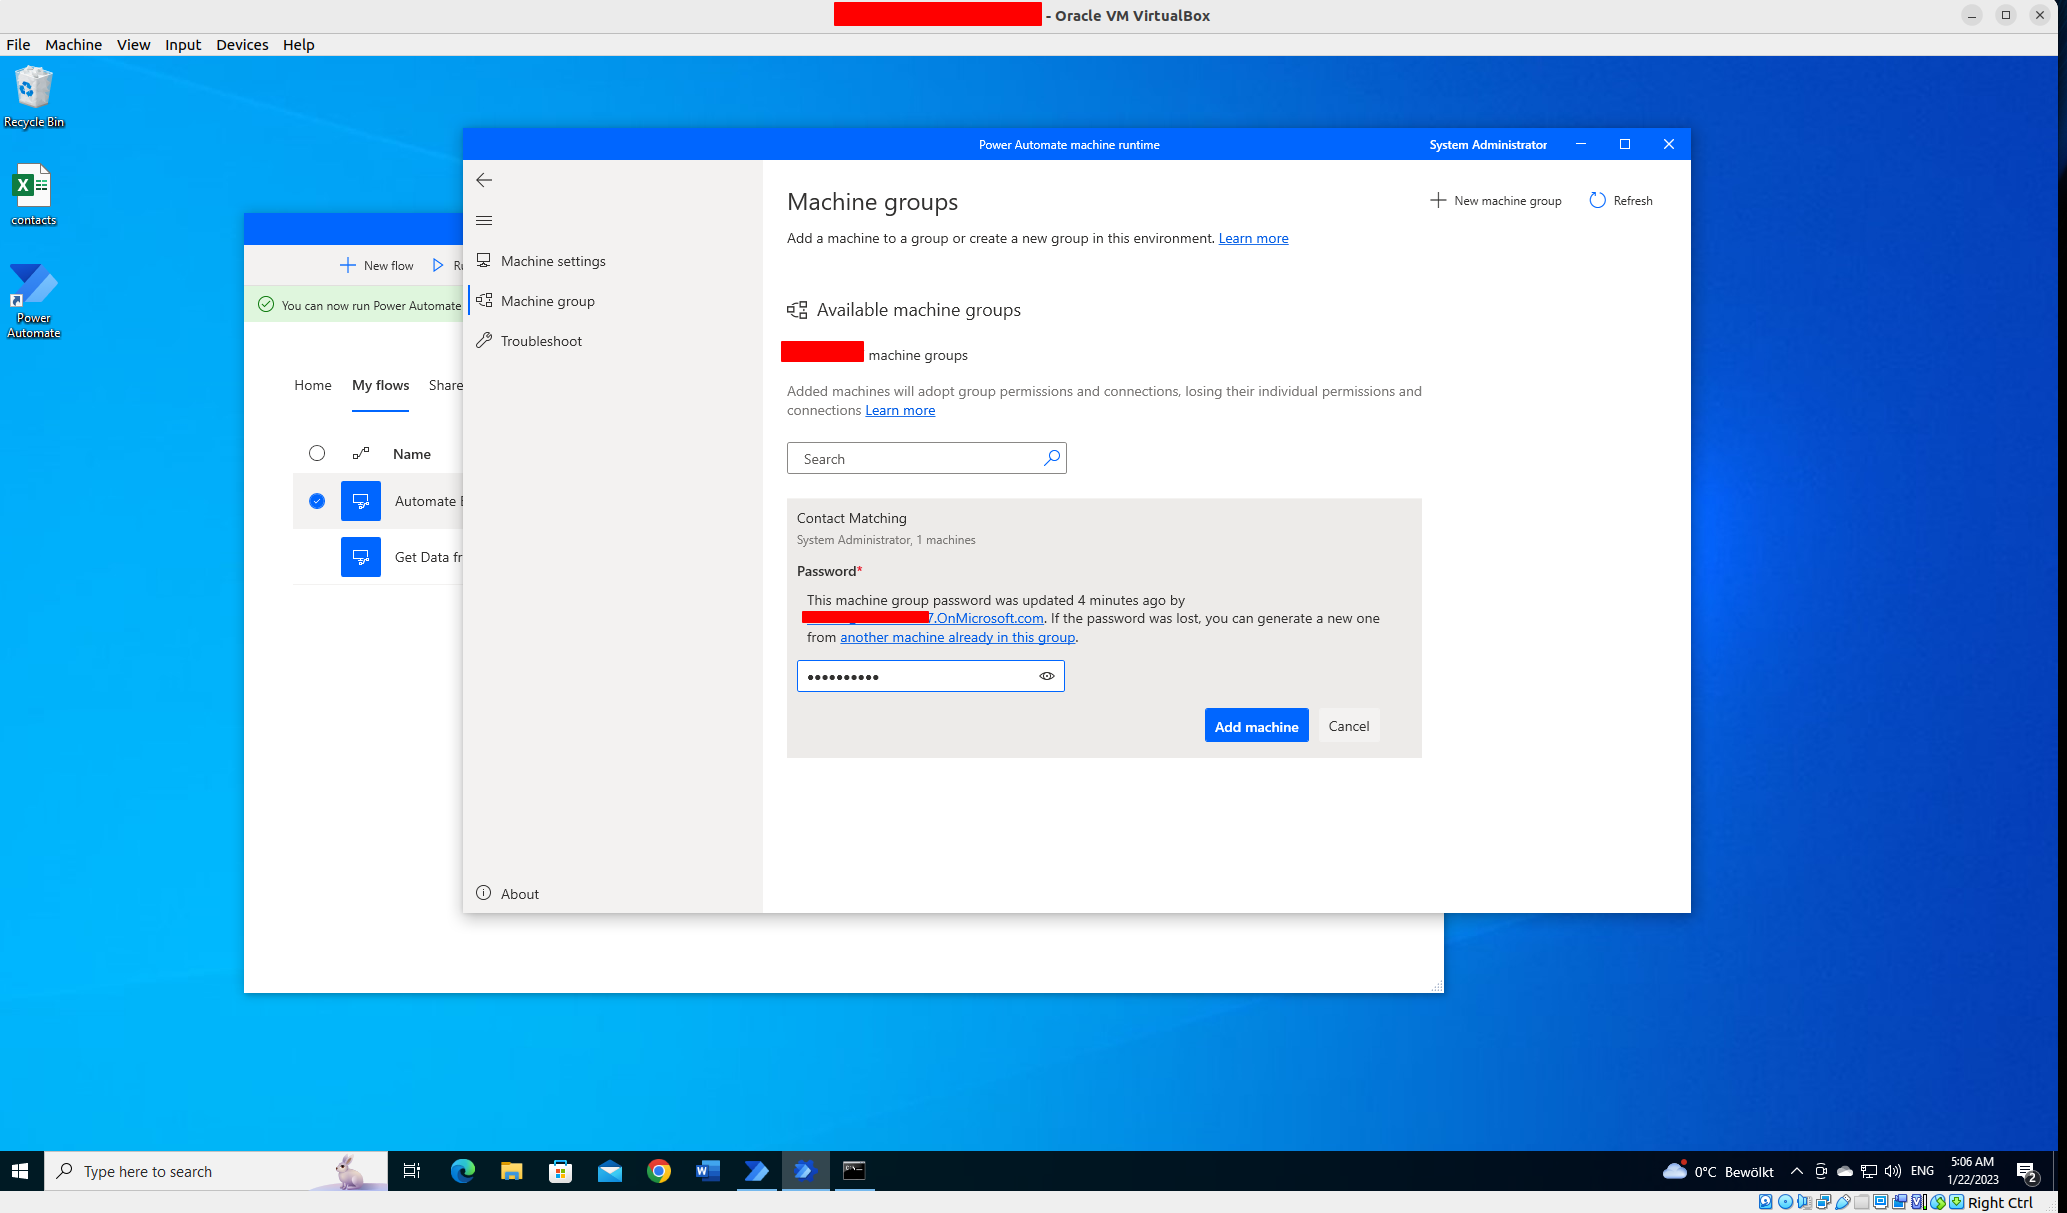
Task: Open Machine settings in sidebar
Action: pyautogui.click(x=552, y=261)
